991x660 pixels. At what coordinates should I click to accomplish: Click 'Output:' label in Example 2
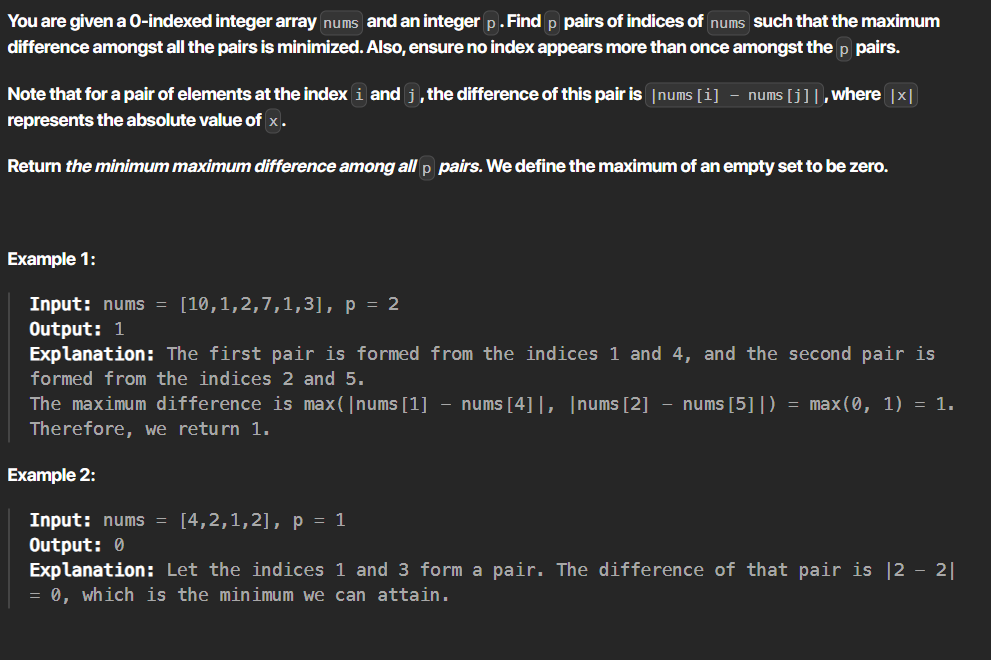[x=66, y=545]
